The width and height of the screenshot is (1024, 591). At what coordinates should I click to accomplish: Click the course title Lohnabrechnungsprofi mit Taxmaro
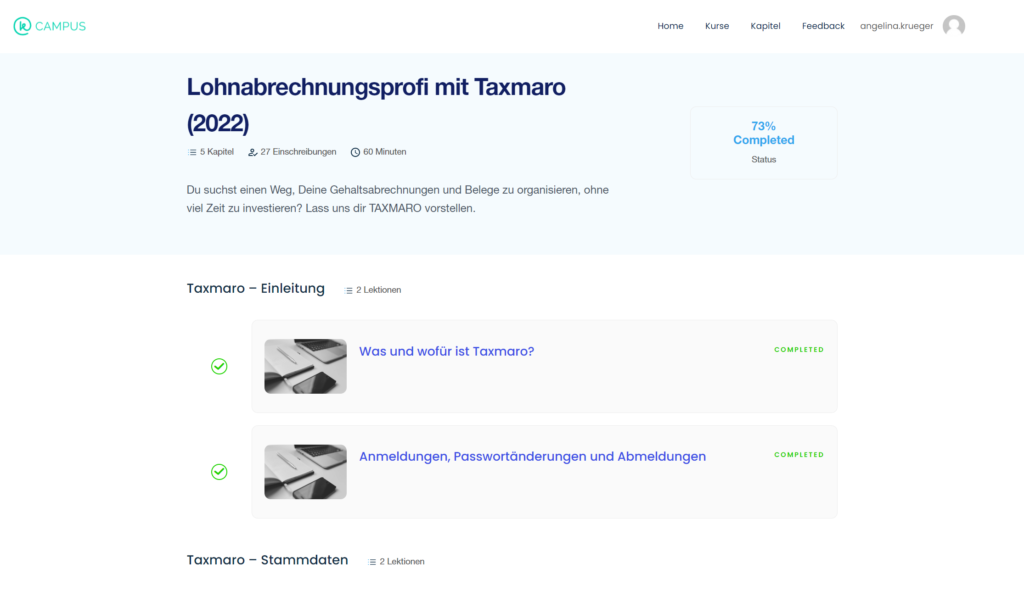click(376, 104)
